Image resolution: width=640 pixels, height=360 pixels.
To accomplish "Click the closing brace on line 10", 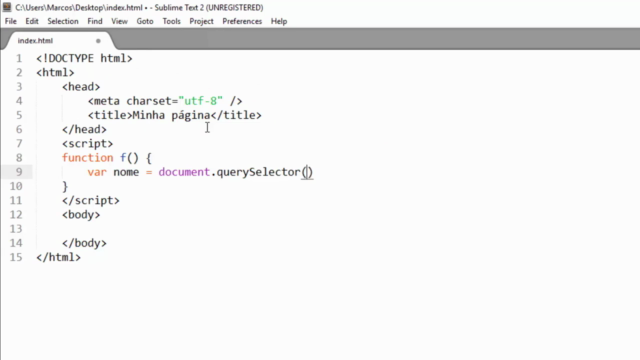I will pos(65,187).
